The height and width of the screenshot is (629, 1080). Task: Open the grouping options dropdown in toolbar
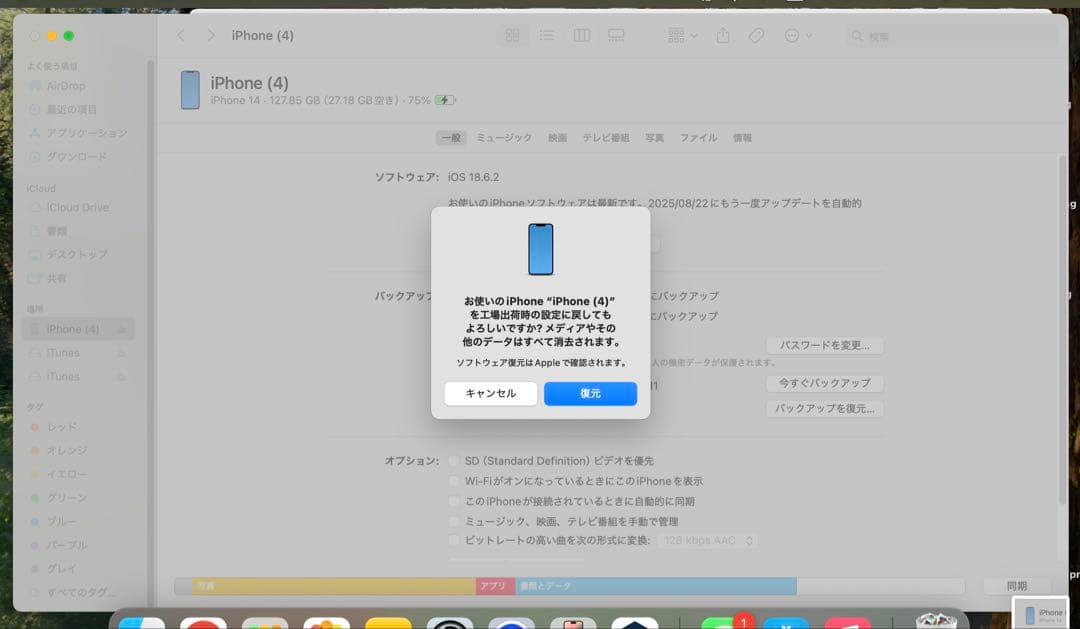(681, 35)
